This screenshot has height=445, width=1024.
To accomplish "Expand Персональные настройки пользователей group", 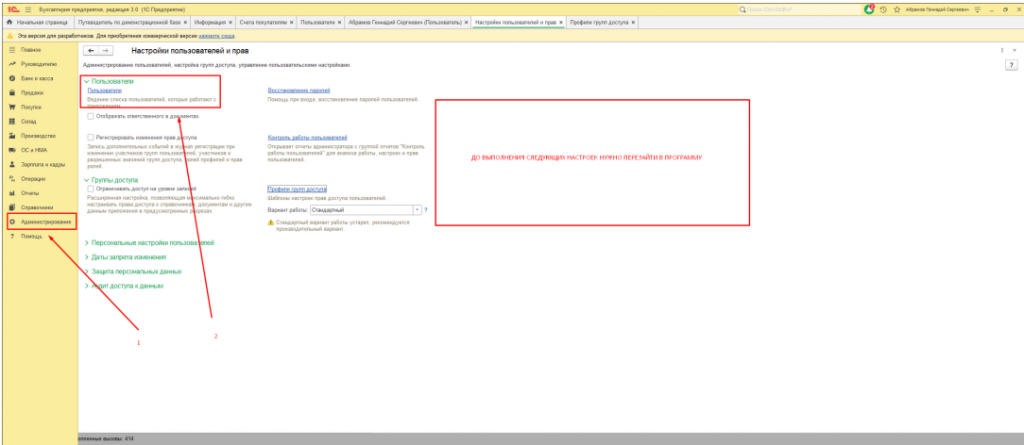I will pyautogui.click(x=150, y=242).
